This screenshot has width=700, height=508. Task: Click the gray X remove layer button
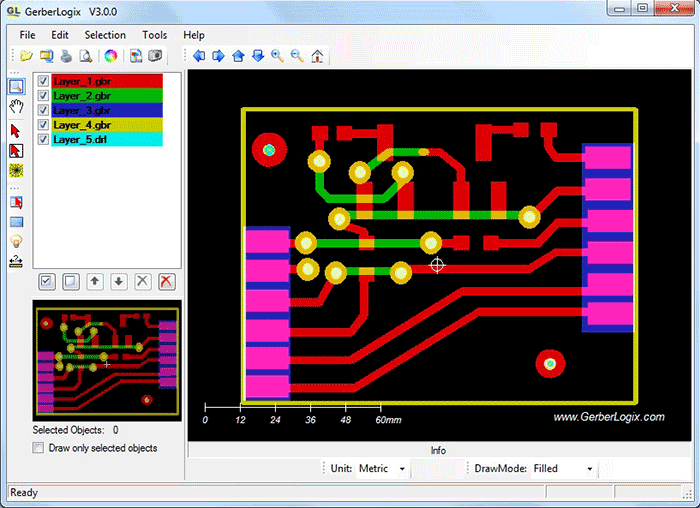tap(142, 282)
